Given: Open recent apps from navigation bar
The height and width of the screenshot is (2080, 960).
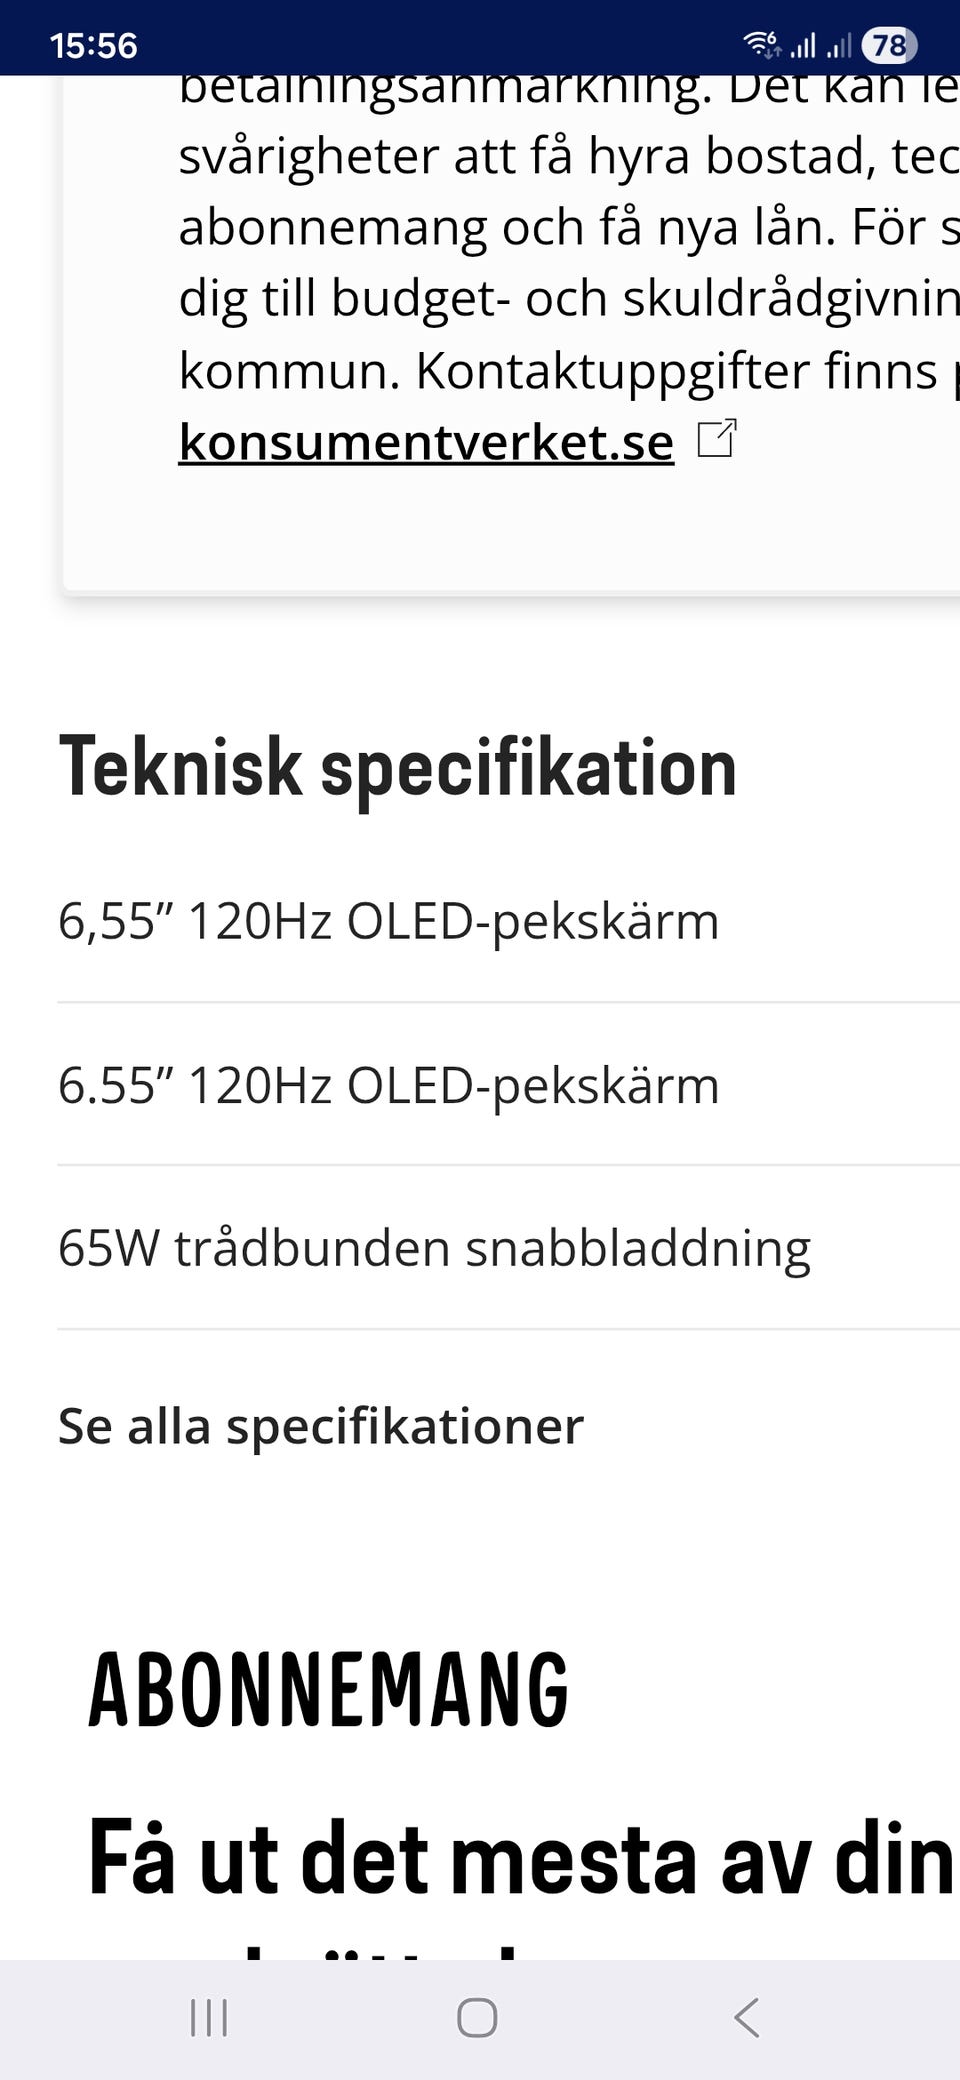Looking at the screenshot, I should point(209,2018).
